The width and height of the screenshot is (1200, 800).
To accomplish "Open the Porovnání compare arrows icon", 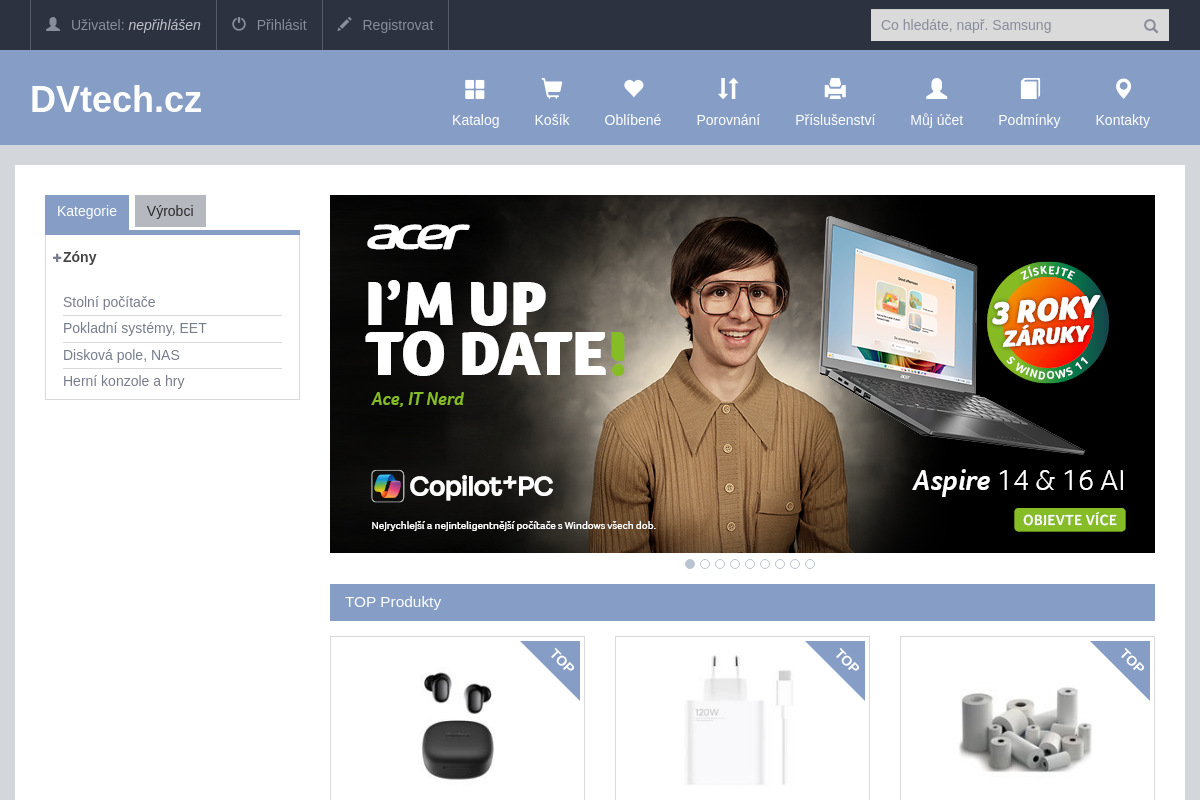I will [728, 90].
